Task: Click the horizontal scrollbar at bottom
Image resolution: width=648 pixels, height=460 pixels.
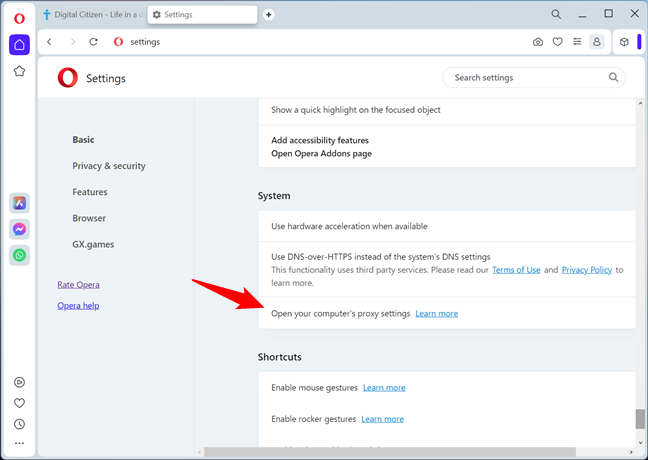Action: point(390,452)
